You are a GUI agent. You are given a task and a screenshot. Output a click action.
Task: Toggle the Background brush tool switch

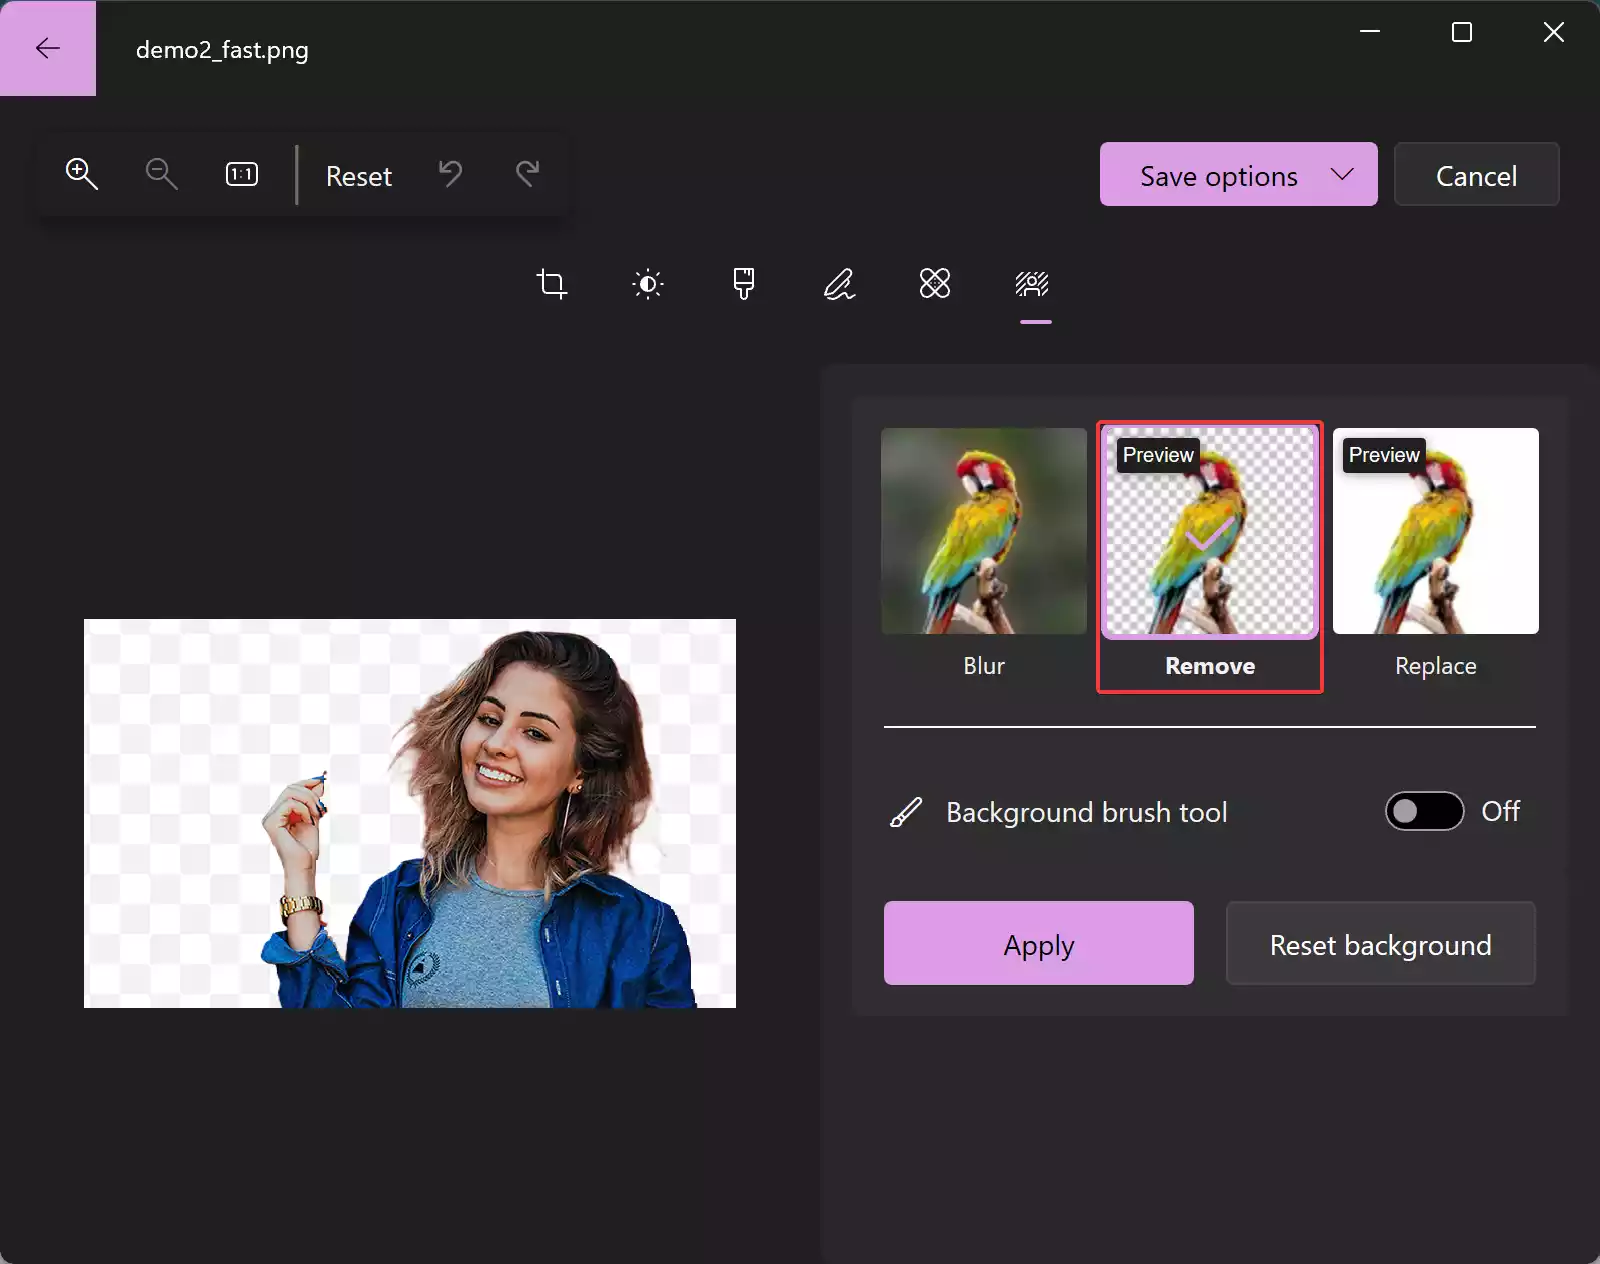(1424, 811)
